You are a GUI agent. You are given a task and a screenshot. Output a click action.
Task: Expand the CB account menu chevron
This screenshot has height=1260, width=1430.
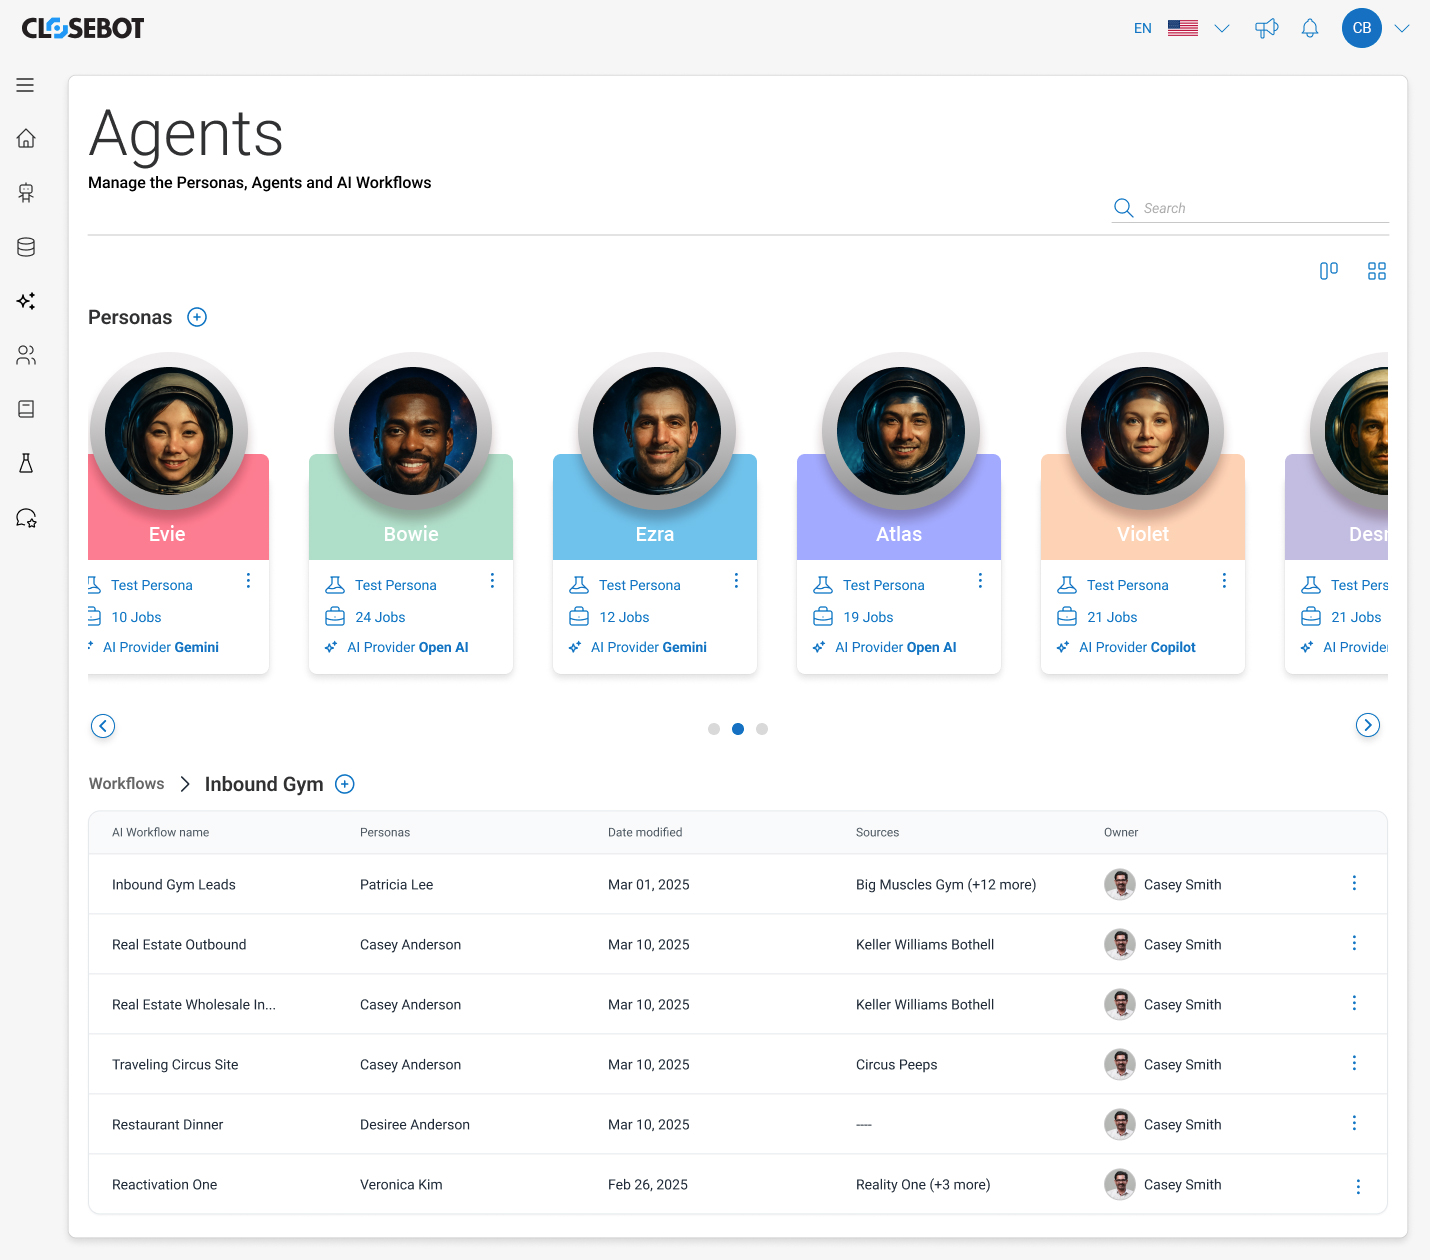1402,28
